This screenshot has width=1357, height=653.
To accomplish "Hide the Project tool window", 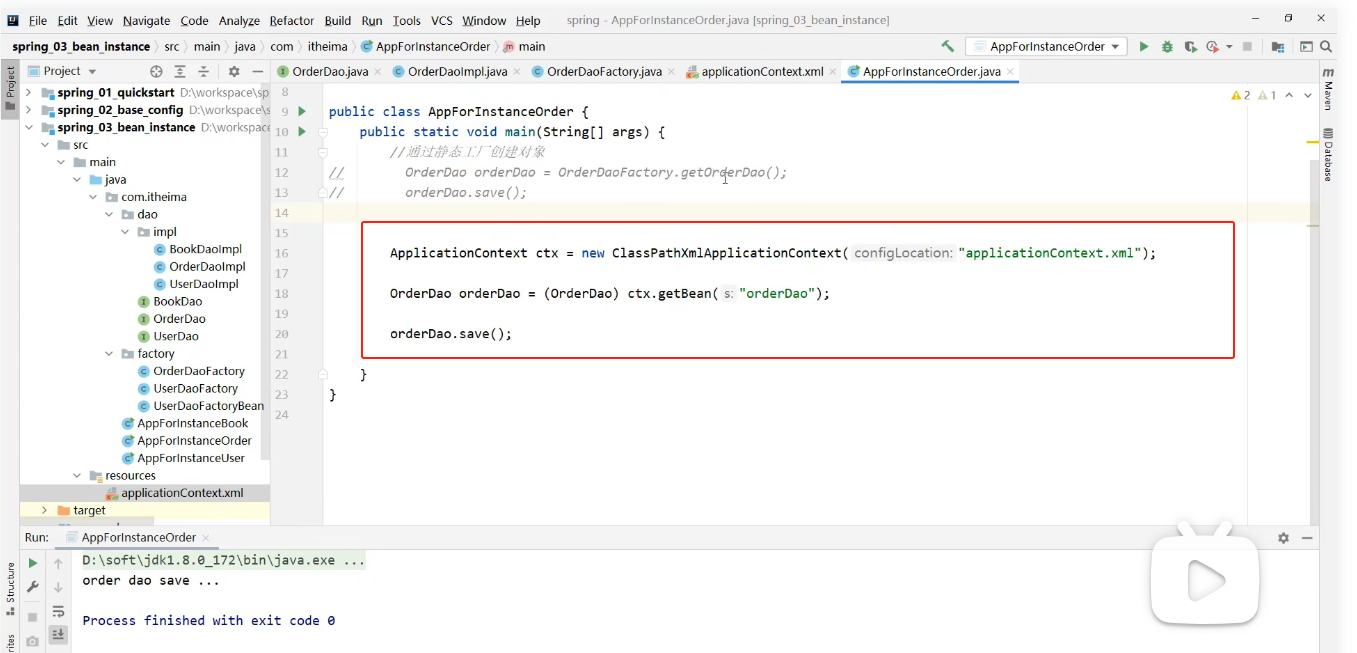I will (x=258, y=71).
